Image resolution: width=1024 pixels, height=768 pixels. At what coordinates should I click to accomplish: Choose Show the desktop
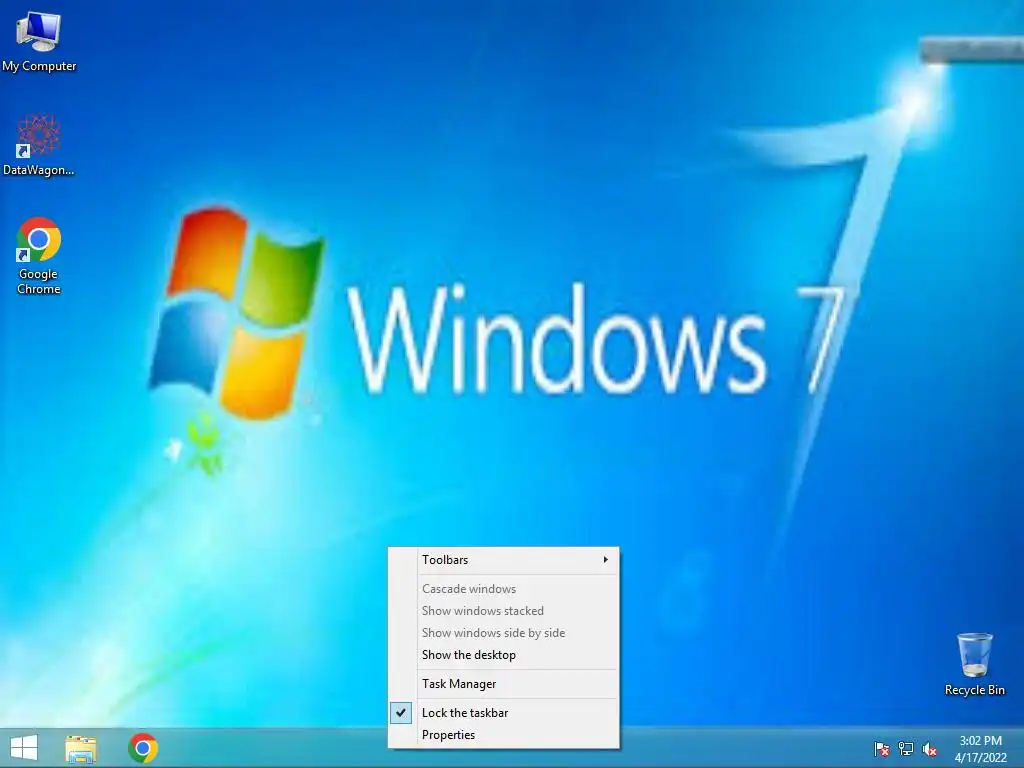tap(504, 655)
